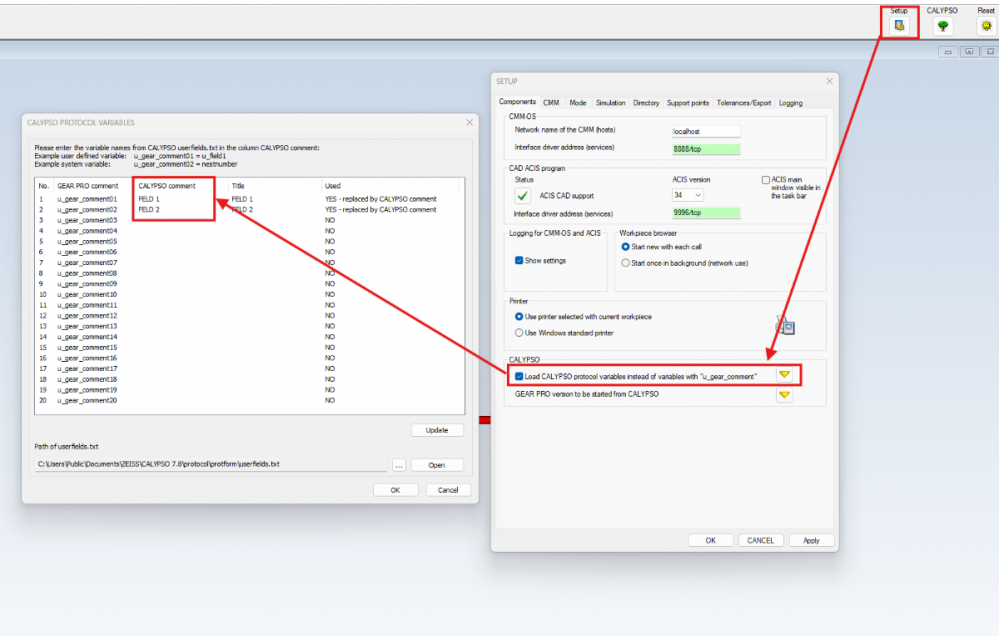The width and height of the screenshot is (999, 636).
Task: Switch to the Components tab
Action: (517, 102)
